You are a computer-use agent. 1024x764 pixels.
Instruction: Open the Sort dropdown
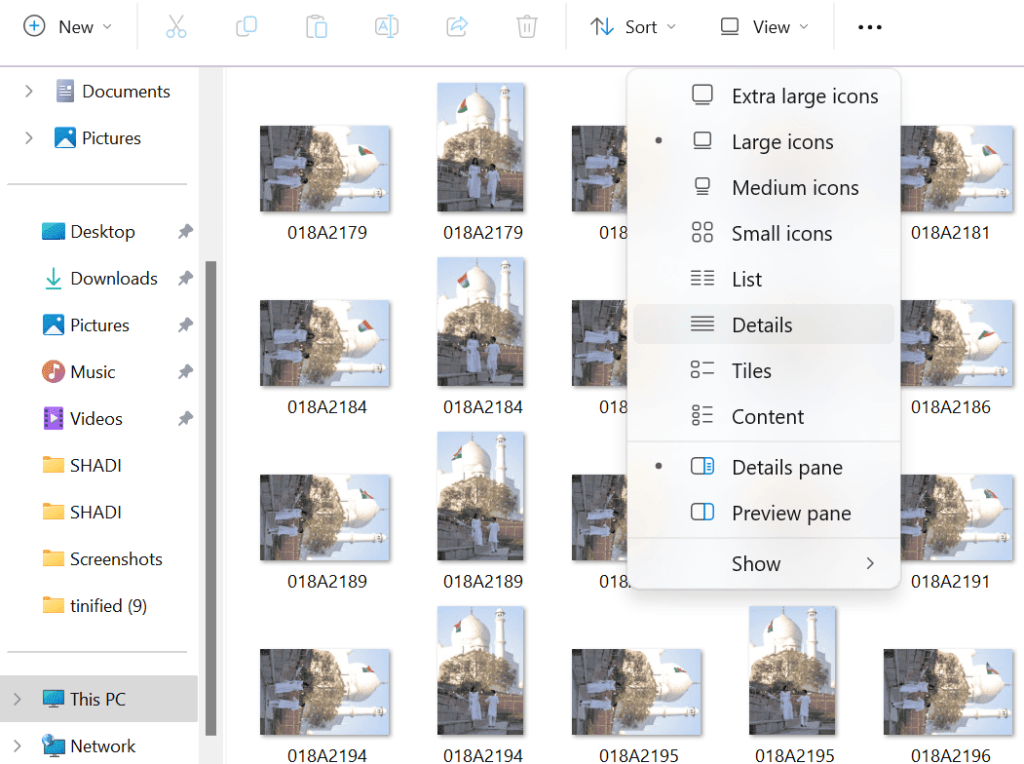coord(633,27)
